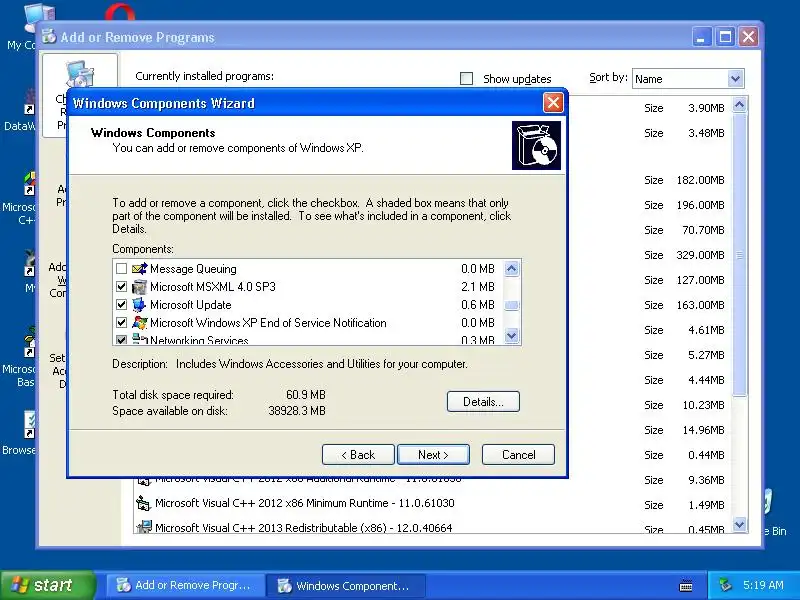Image resolution: width=800 pixels, height=600 pixels.
Task: Click the Opera desktop shortcut icon
Action: click(120, 13)
